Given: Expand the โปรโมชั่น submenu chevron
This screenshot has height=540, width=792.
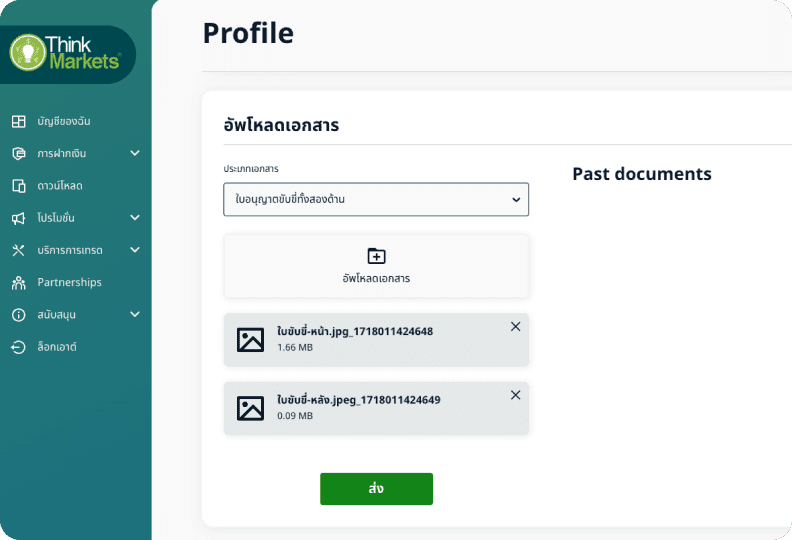Looking at the screenshot, I should click(135, 218).
